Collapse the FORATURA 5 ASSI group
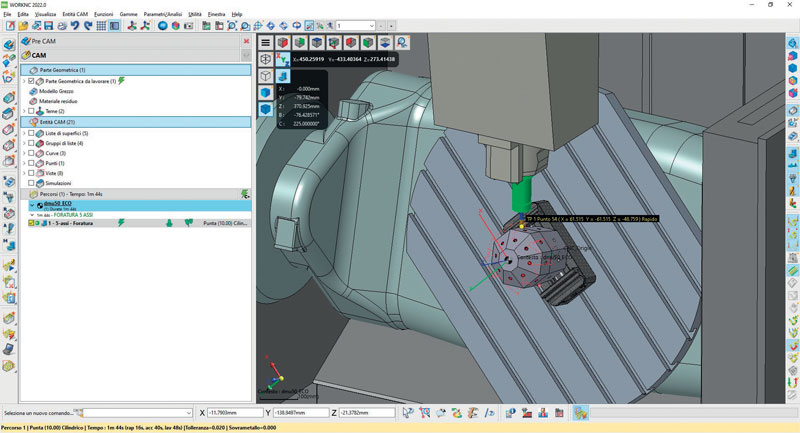This screenshot has width=800, height=433. tap(32, 215)
